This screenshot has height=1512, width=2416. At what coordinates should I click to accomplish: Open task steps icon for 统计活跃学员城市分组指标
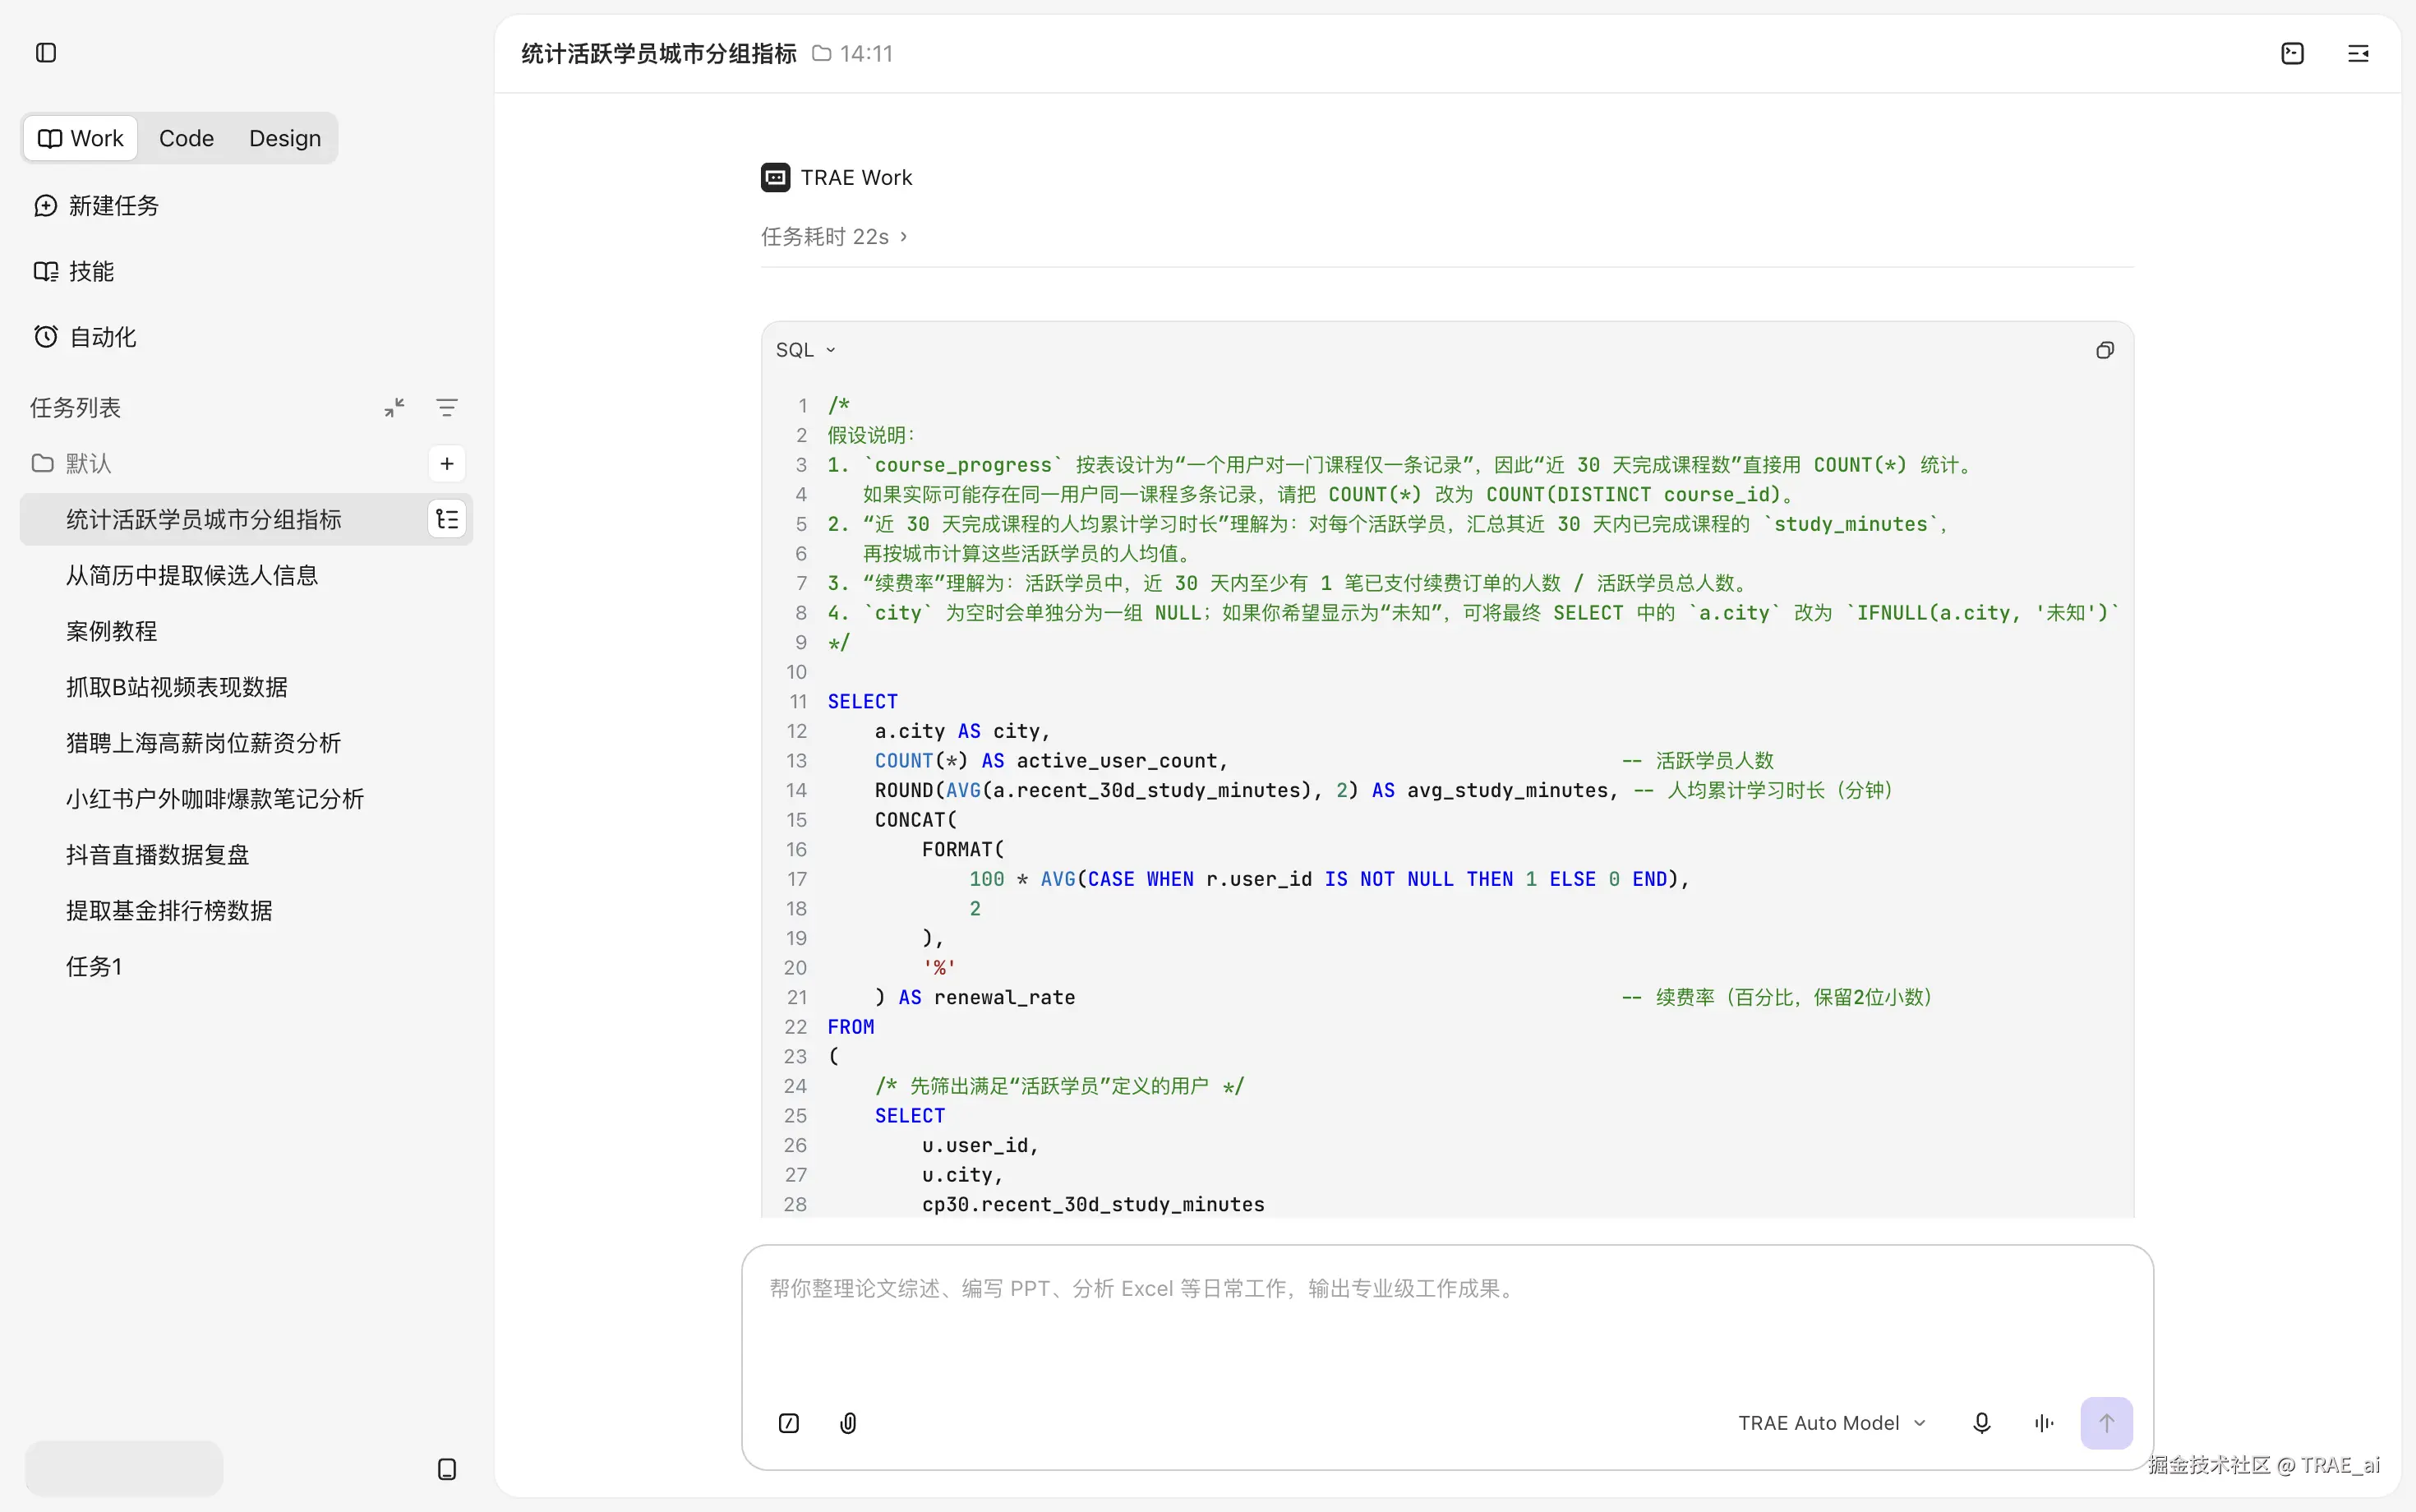coord(447,519)
